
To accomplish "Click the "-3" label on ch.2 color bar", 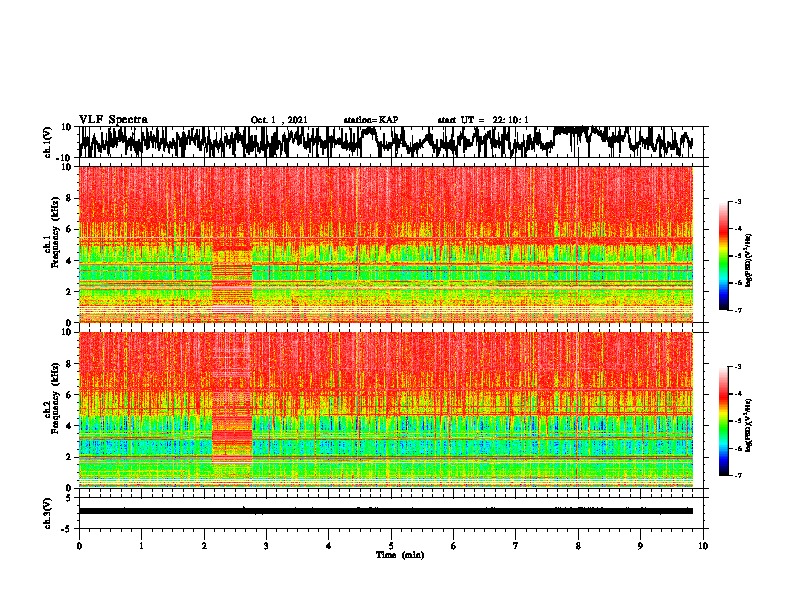I will tap(737, 367).
